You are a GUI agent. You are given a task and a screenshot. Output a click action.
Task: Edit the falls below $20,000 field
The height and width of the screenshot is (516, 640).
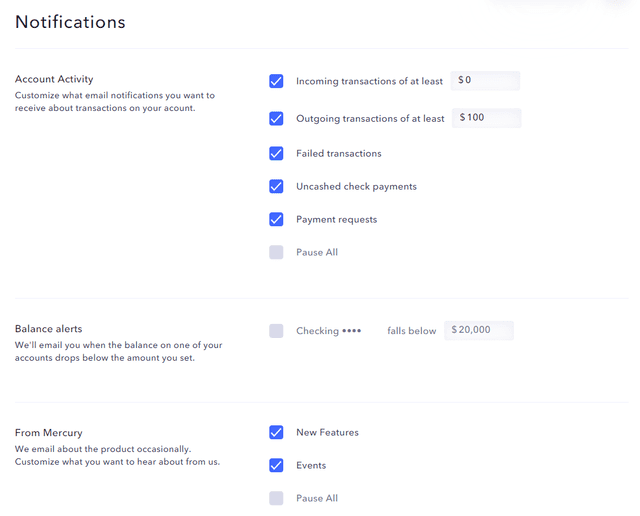click(x=479, y=330)
